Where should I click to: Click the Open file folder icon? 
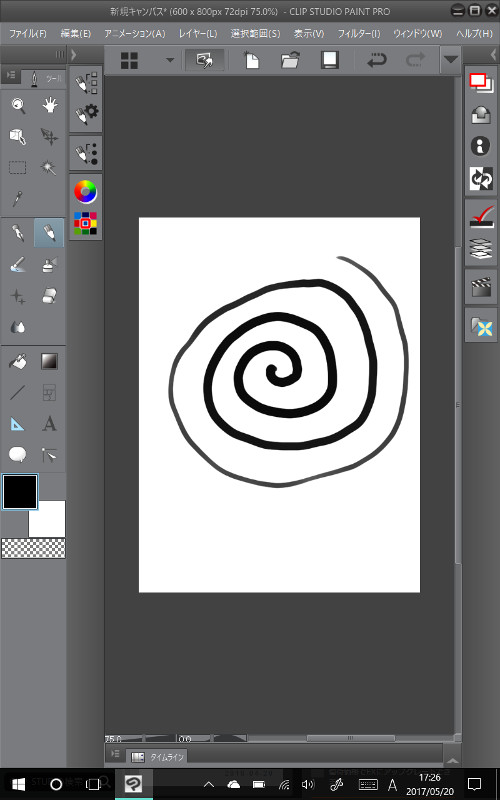point(290,61)
